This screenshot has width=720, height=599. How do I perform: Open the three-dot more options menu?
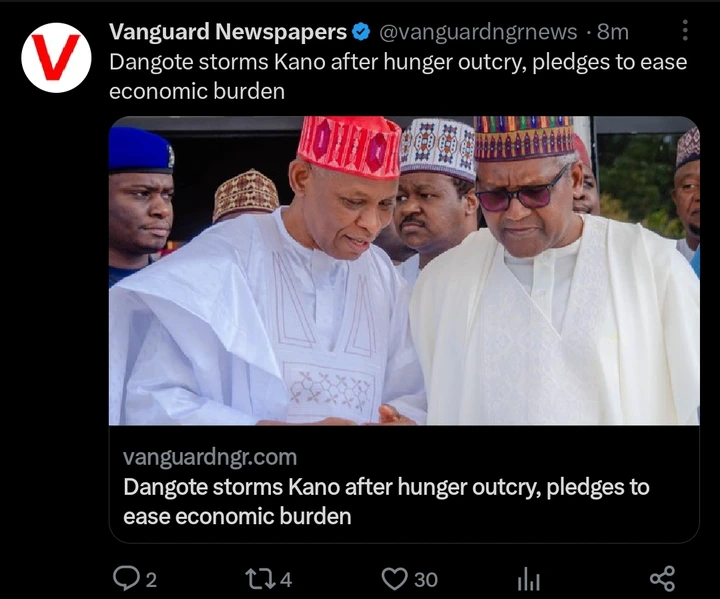[x=685, y=30]
